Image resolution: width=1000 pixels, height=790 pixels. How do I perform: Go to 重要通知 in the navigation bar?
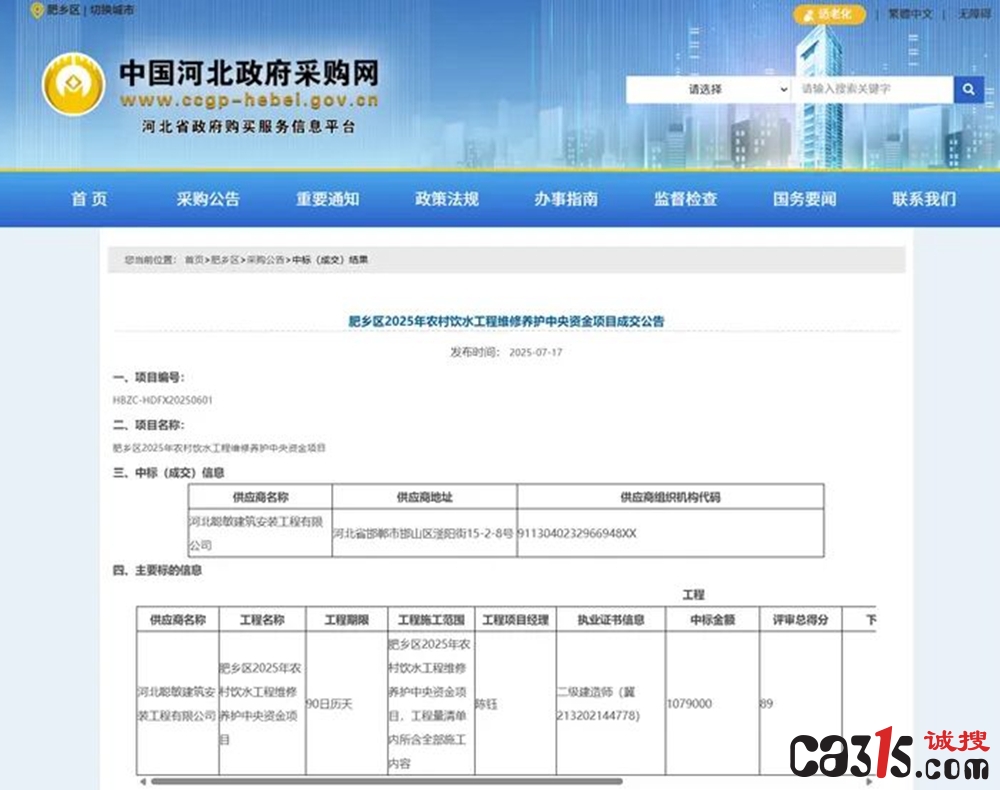tap(328, 199)
